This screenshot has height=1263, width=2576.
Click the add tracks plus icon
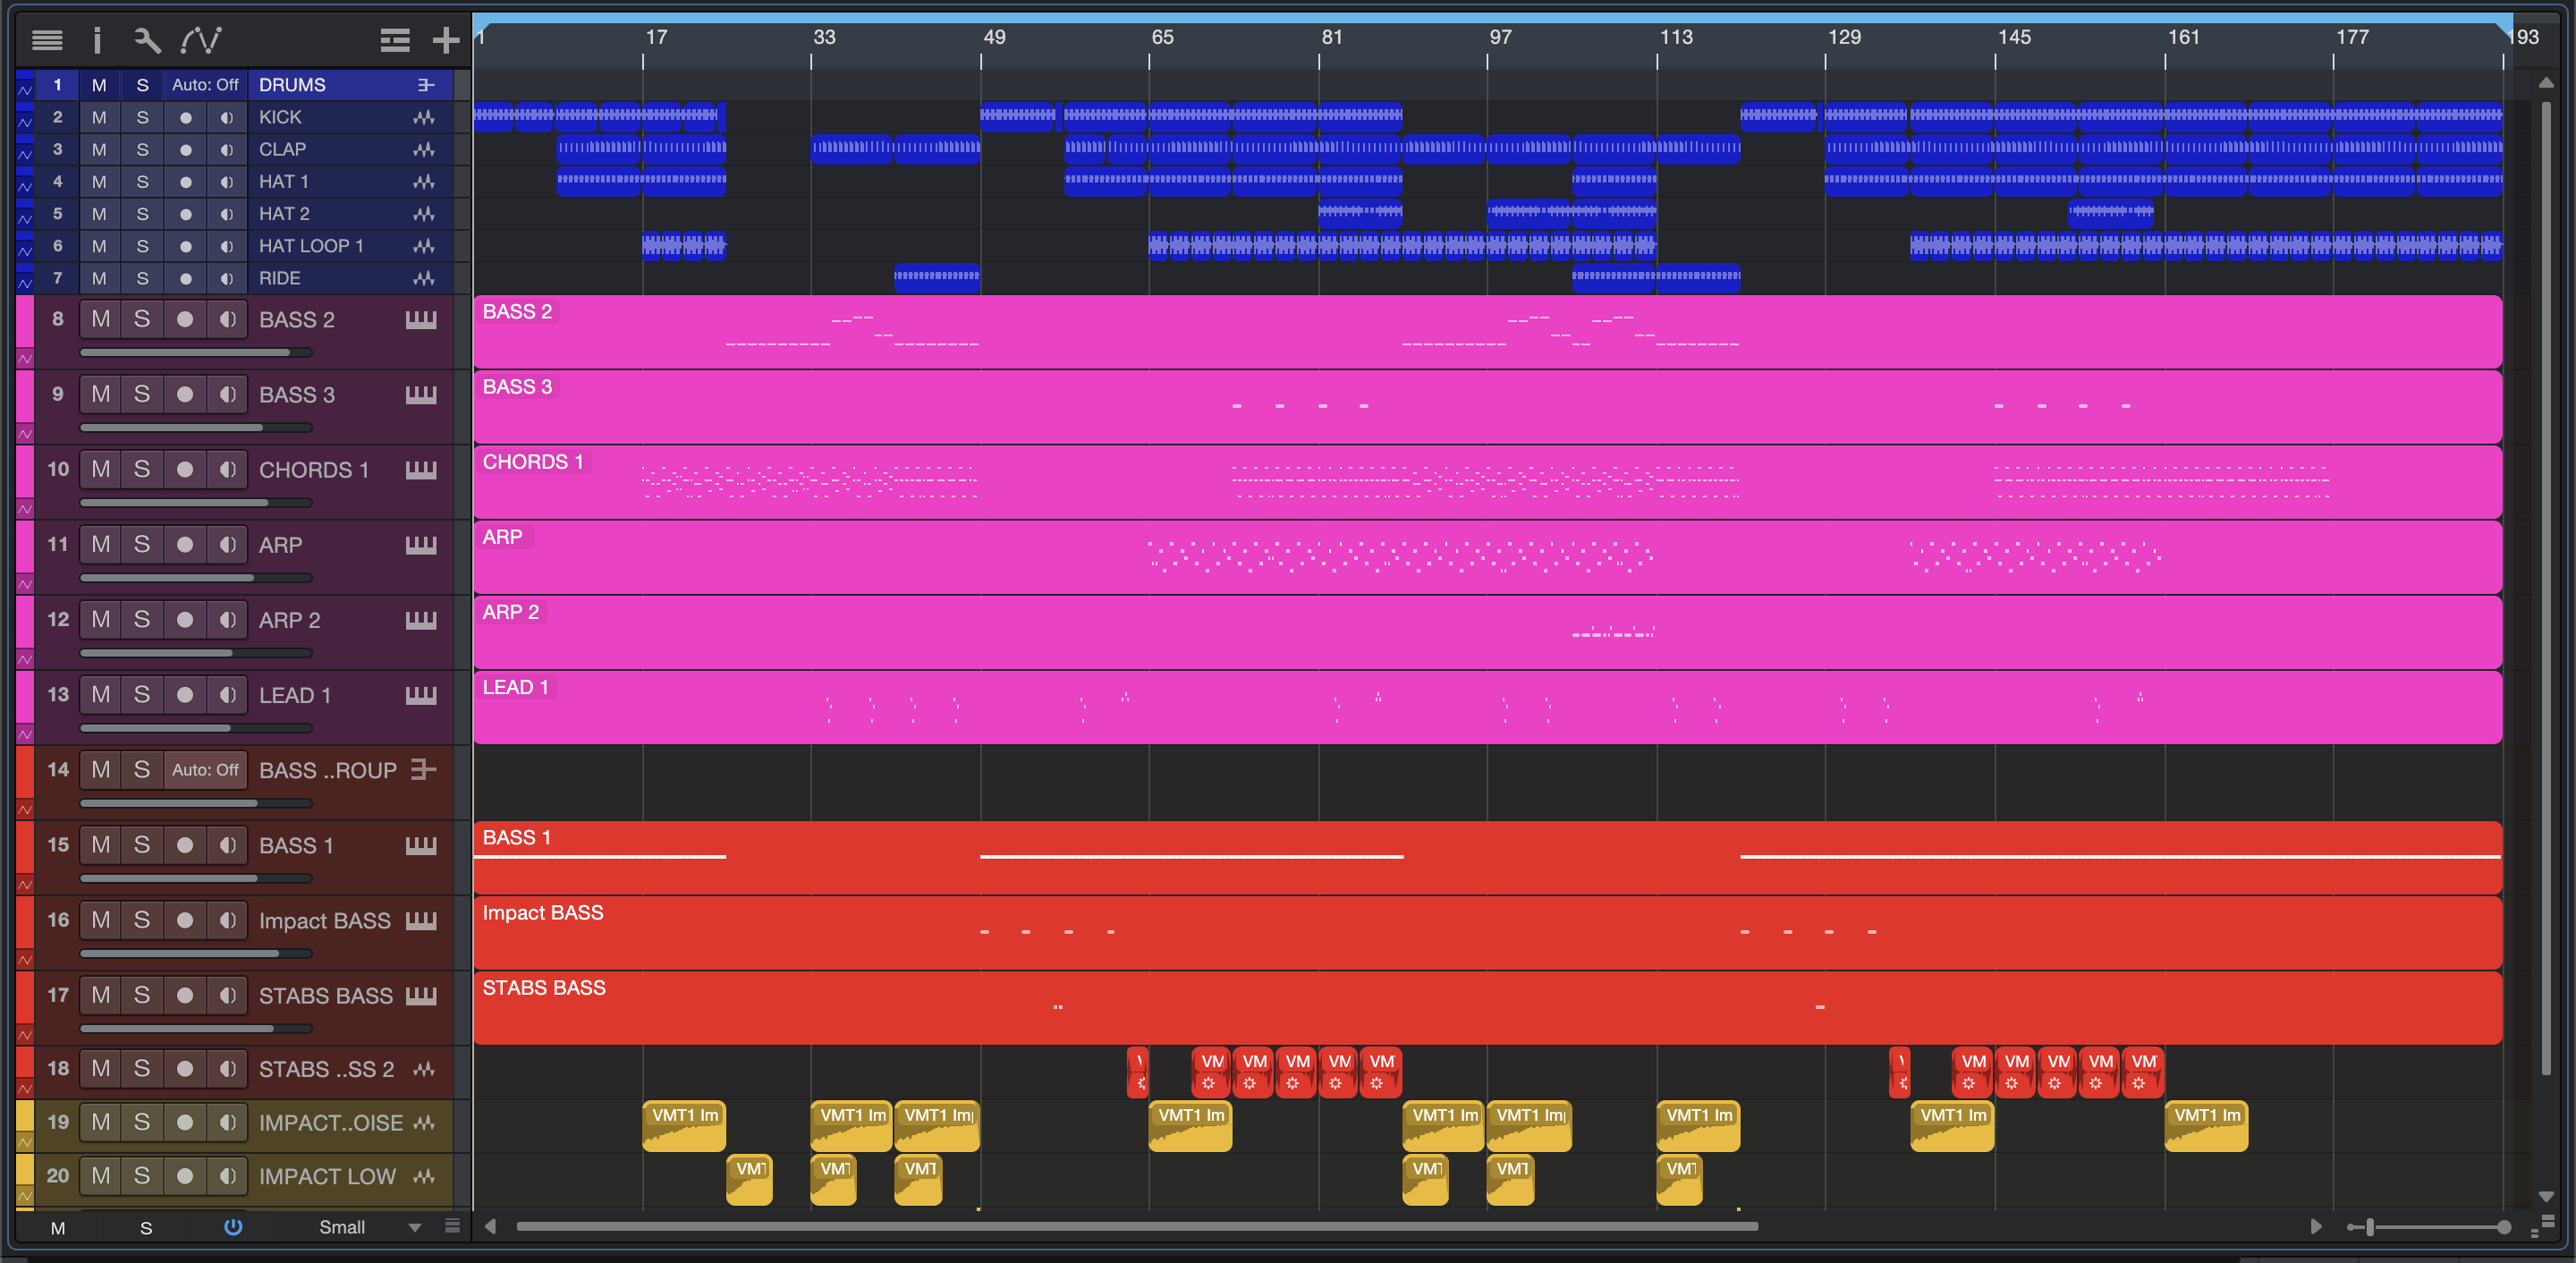[x=445, y=40]
